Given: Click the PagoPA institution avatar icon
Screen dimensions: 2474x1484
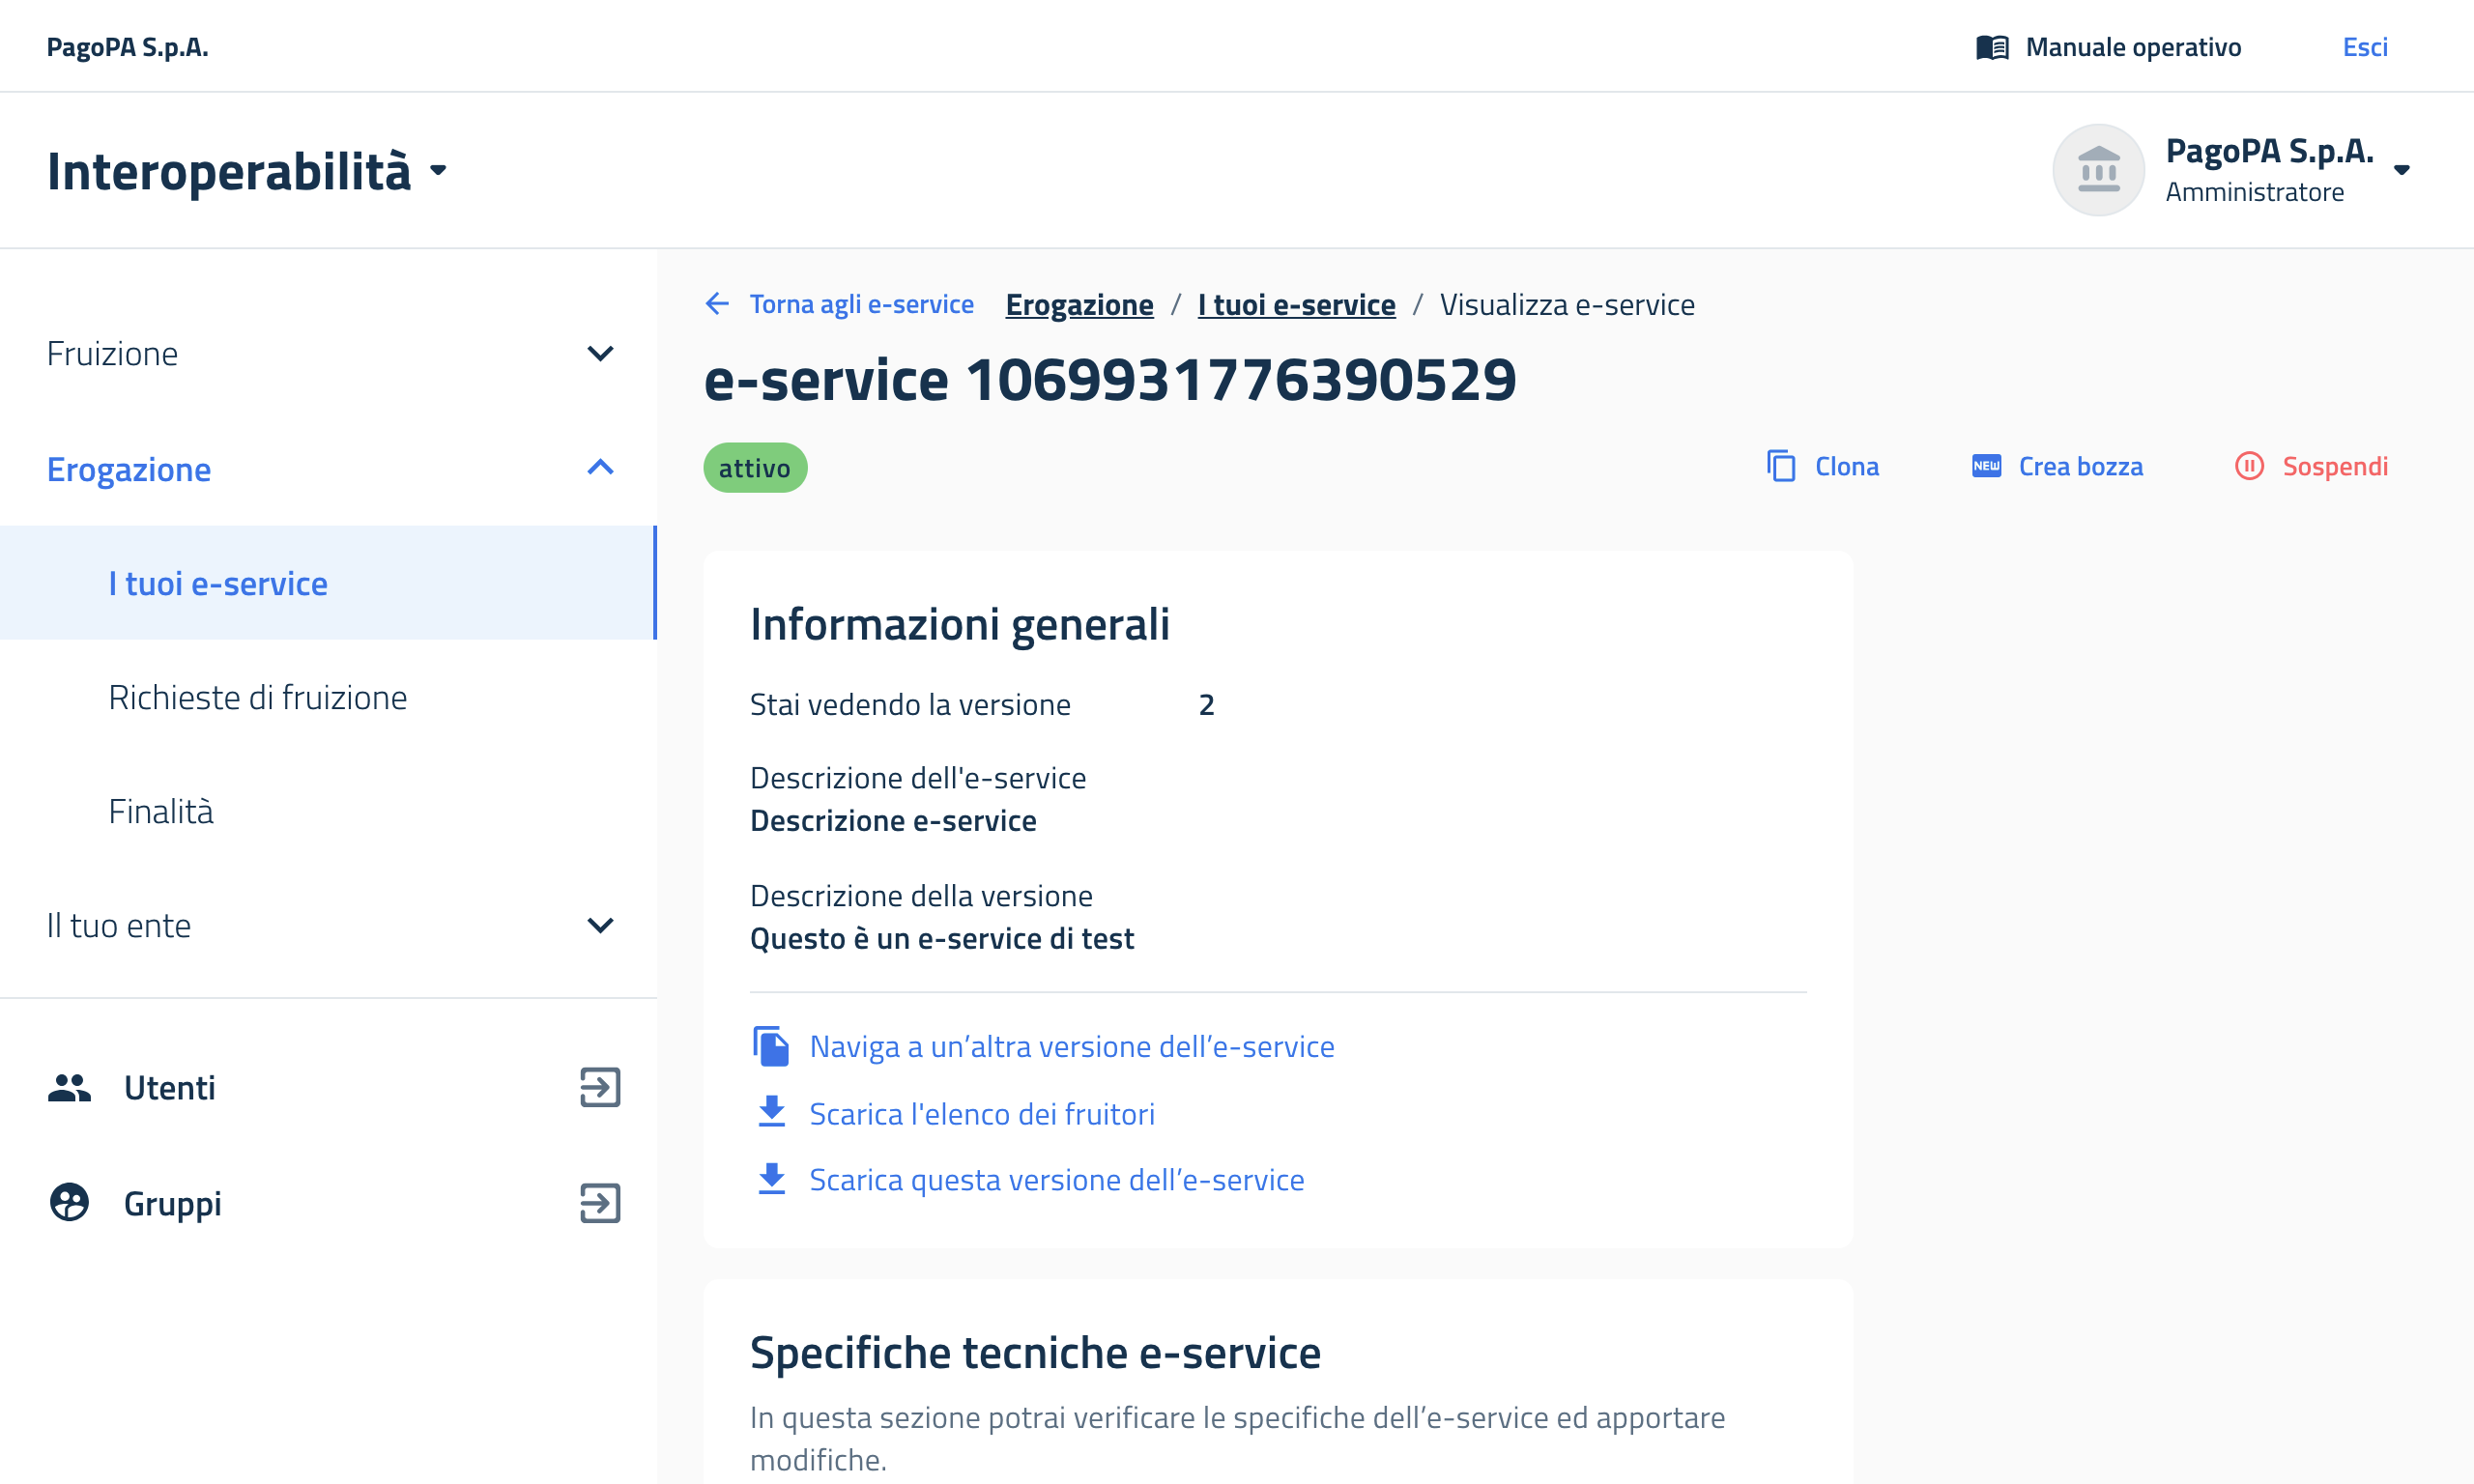Looking at the screenshot, I should tap(2098, 170).
